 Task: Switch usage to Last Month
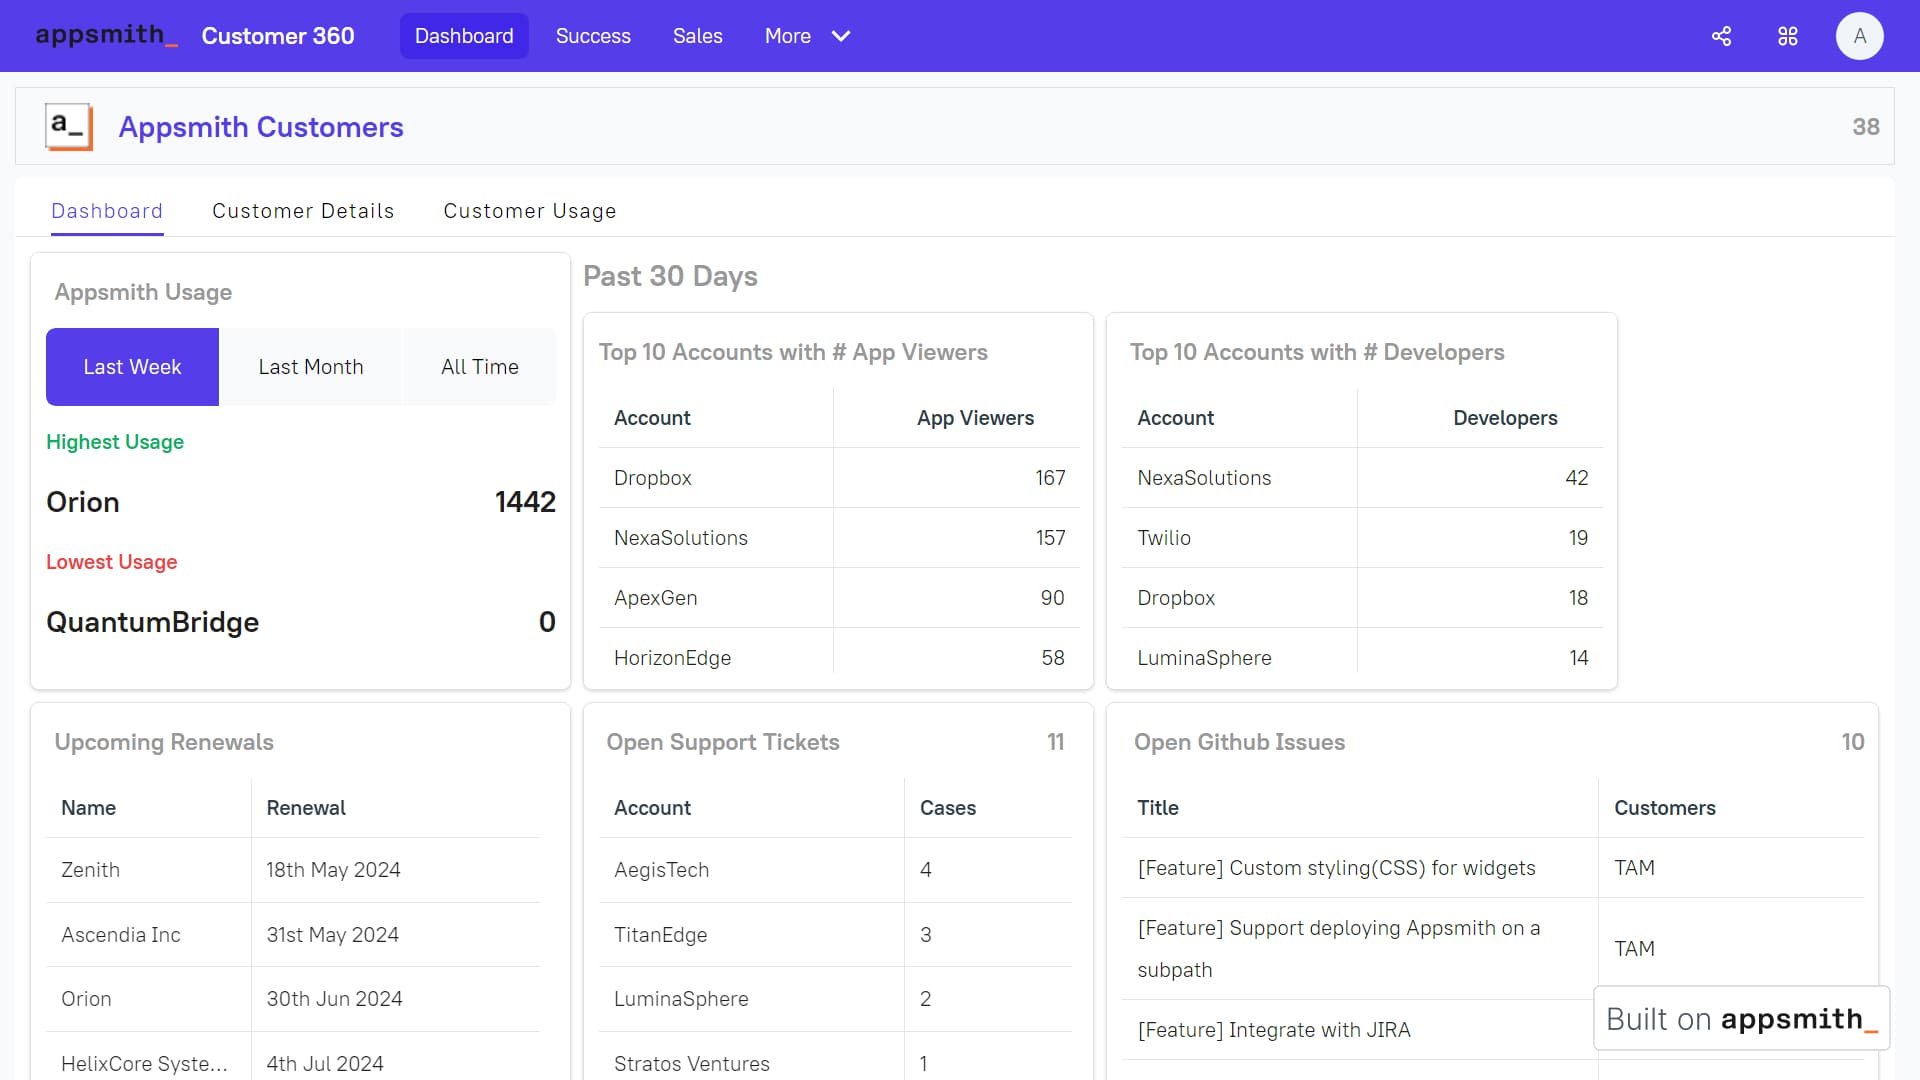pyautogui.click(x=311, y=366)
